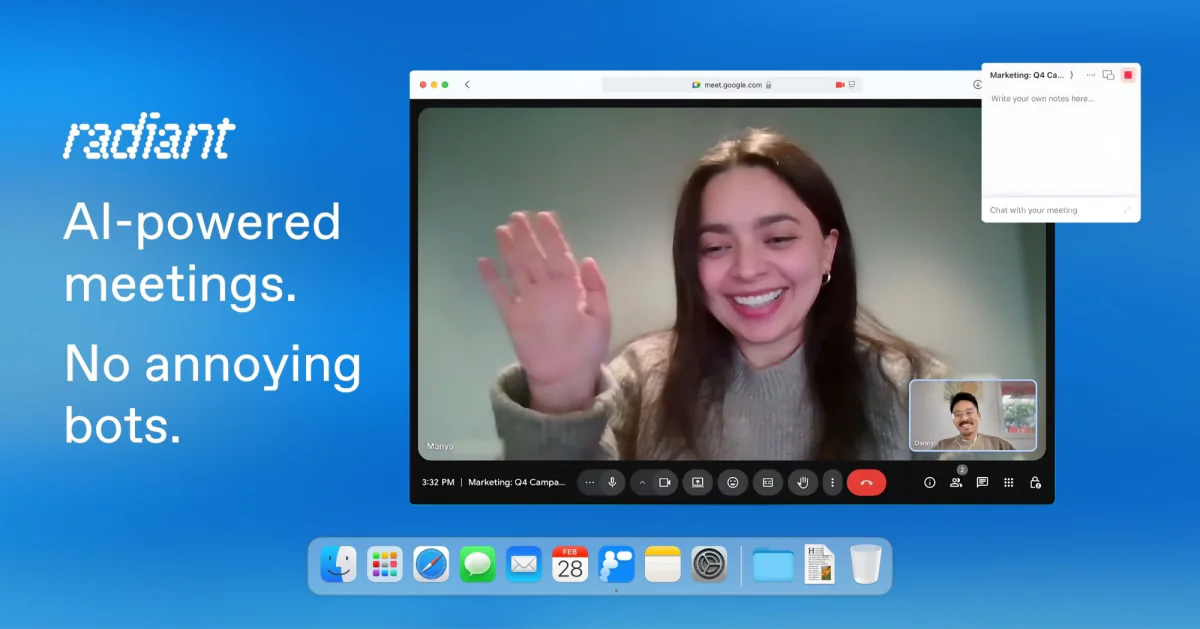This screenshot has width=1200, height=629.
Task: Click the Radiant pop-out window icon
Action: point(1108,75)
